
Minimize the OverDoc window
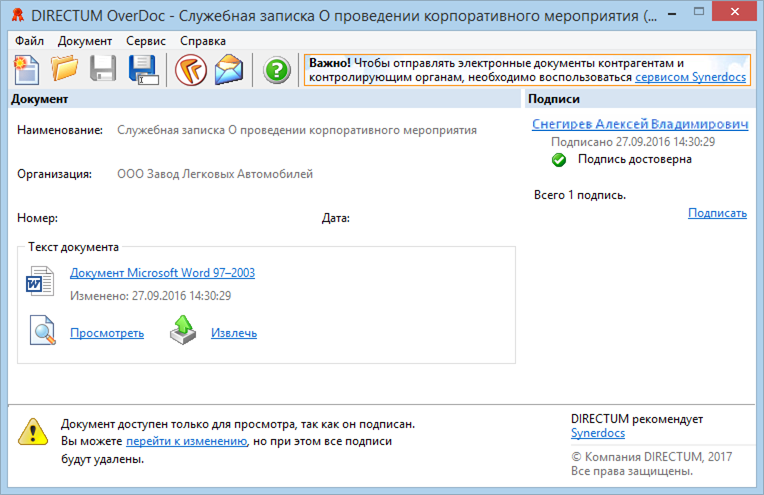point(672,13)
